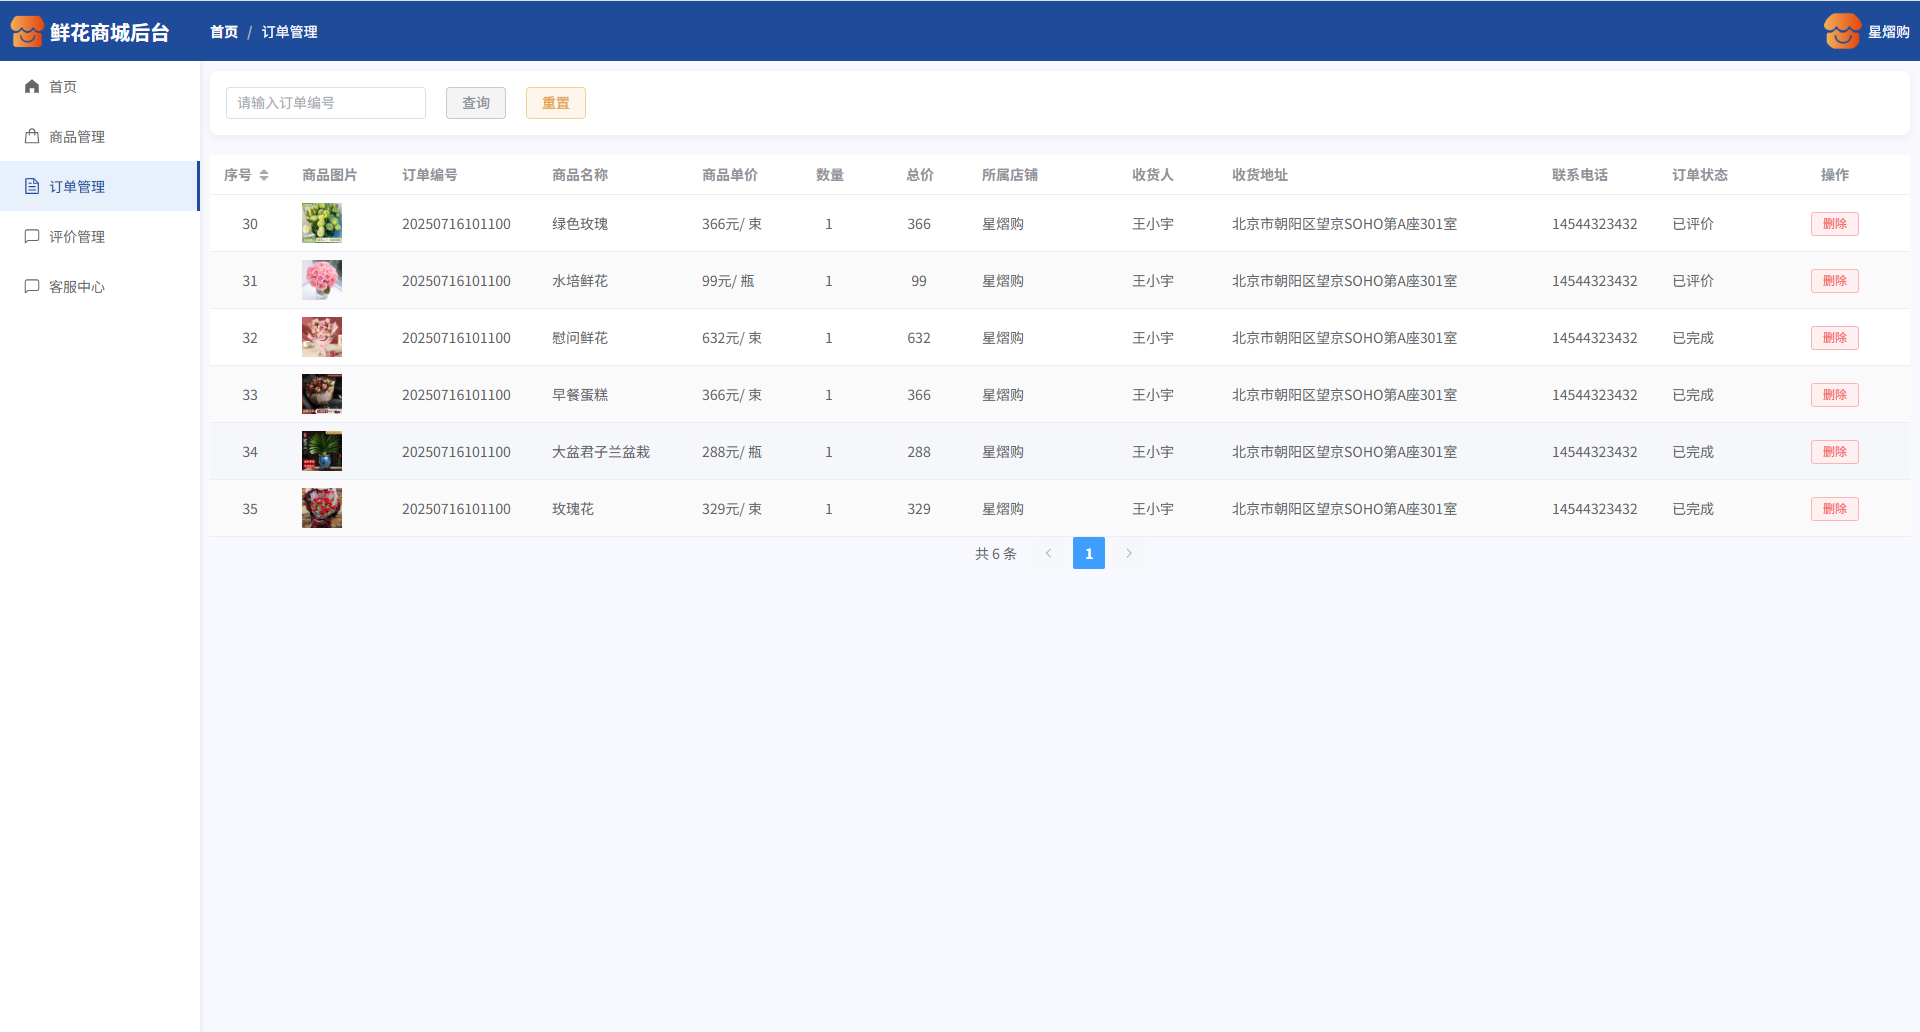The height and width of the screenshot is (1032, 1920).
Task: Remove the 慰问鲜花 order via 删除
Action: [1834, 338]
